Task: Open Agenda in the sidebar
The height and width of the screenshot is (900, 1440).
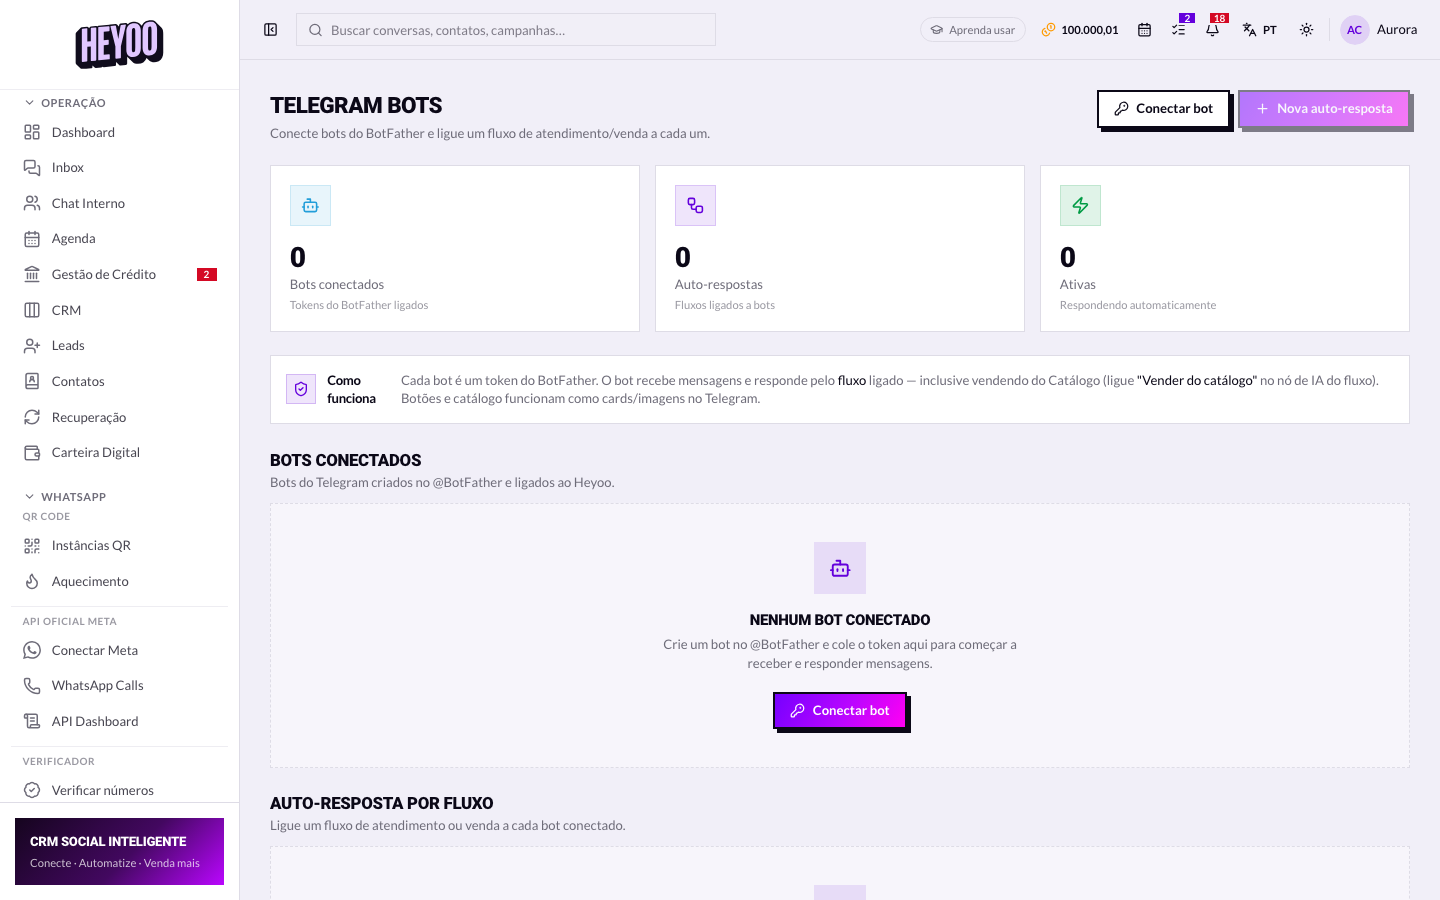Action: 120,238
